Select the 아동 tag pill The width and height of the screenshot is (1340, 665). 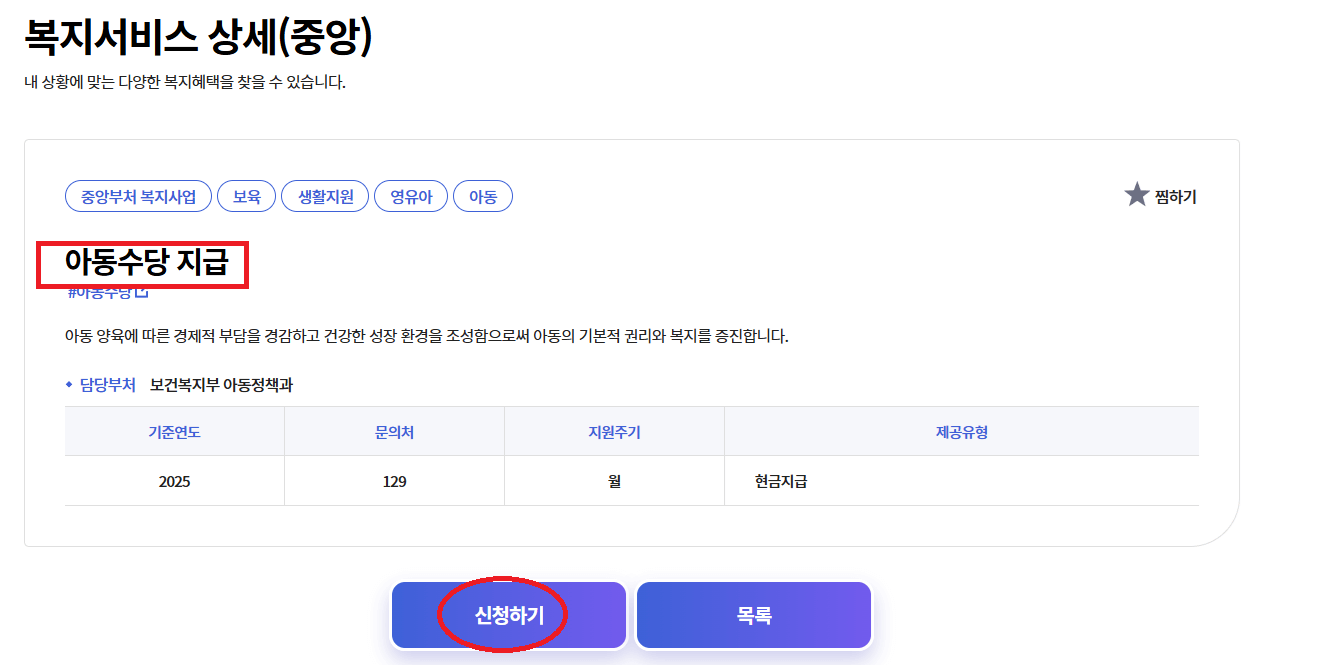coord(482,196)
